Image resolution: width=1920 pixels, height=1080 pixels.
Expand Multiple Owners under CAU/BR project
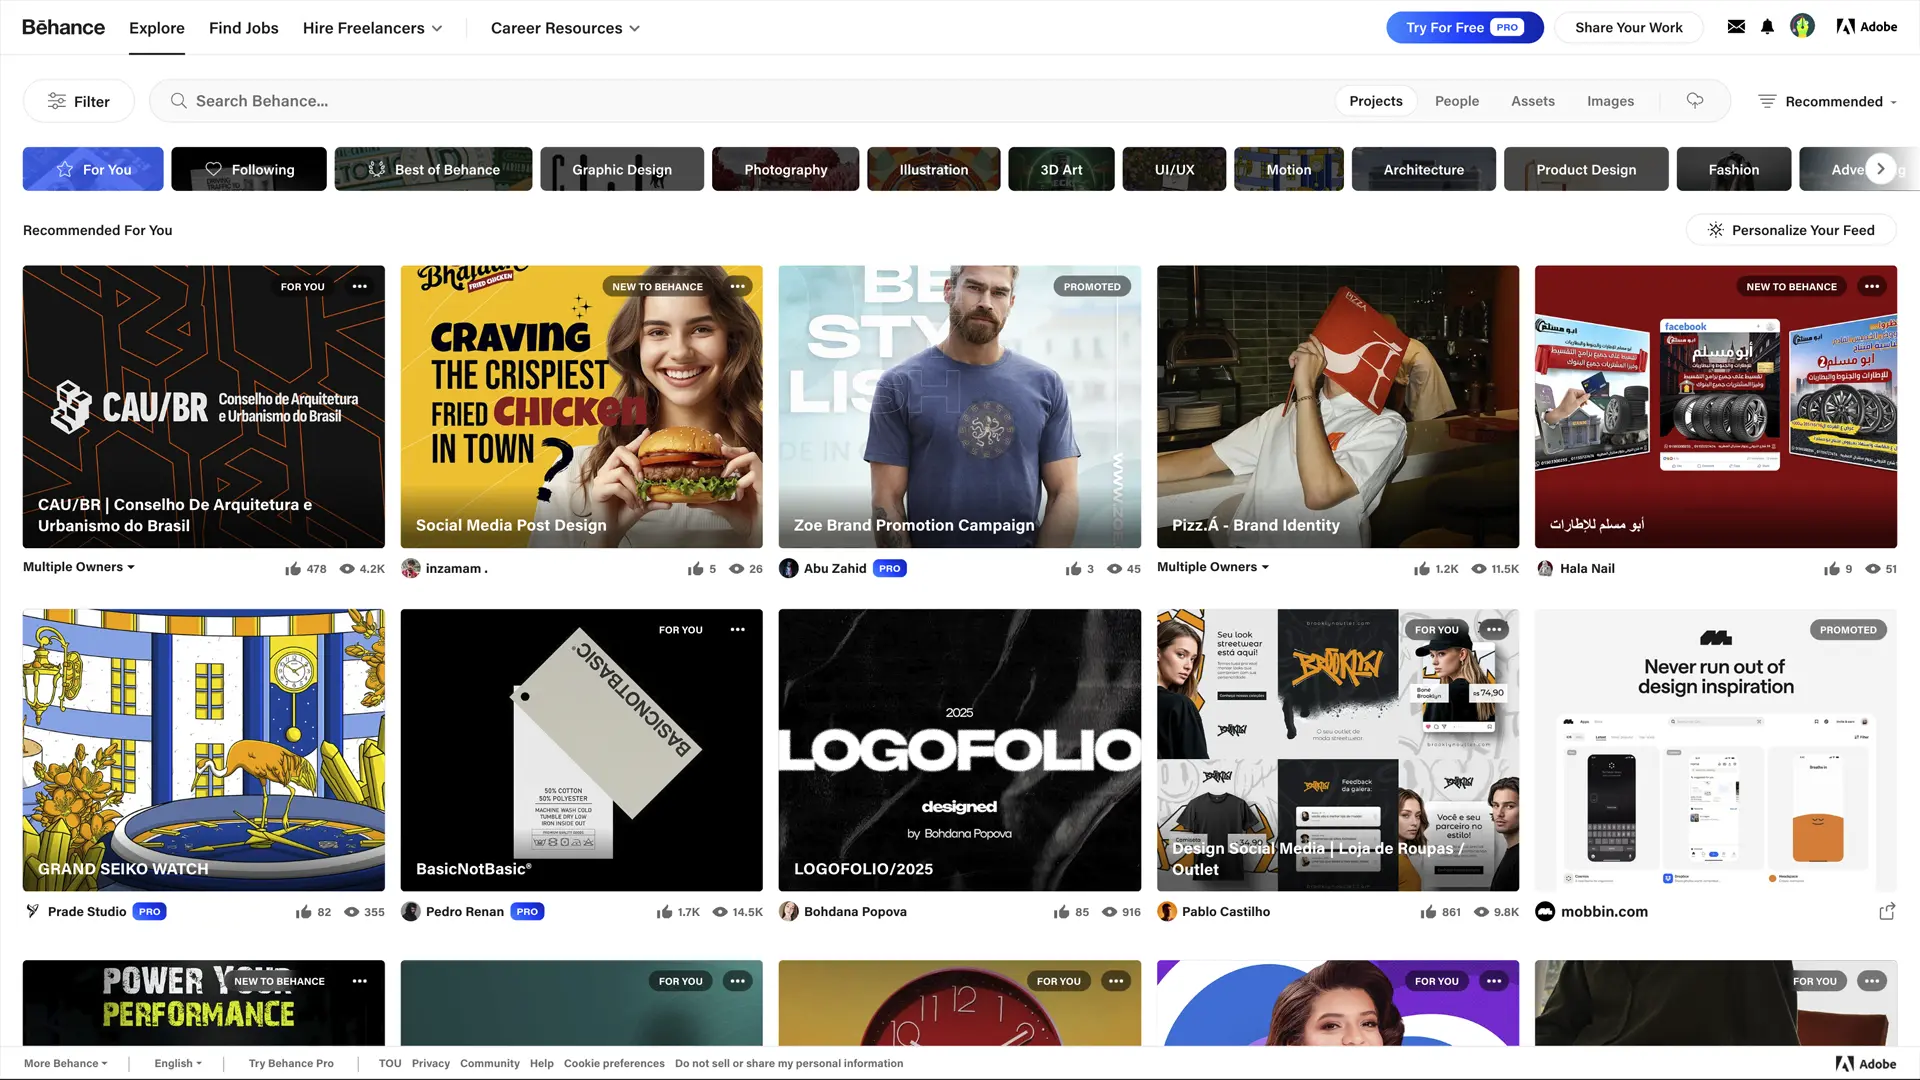pyautogui.click(x=79, y=567)
